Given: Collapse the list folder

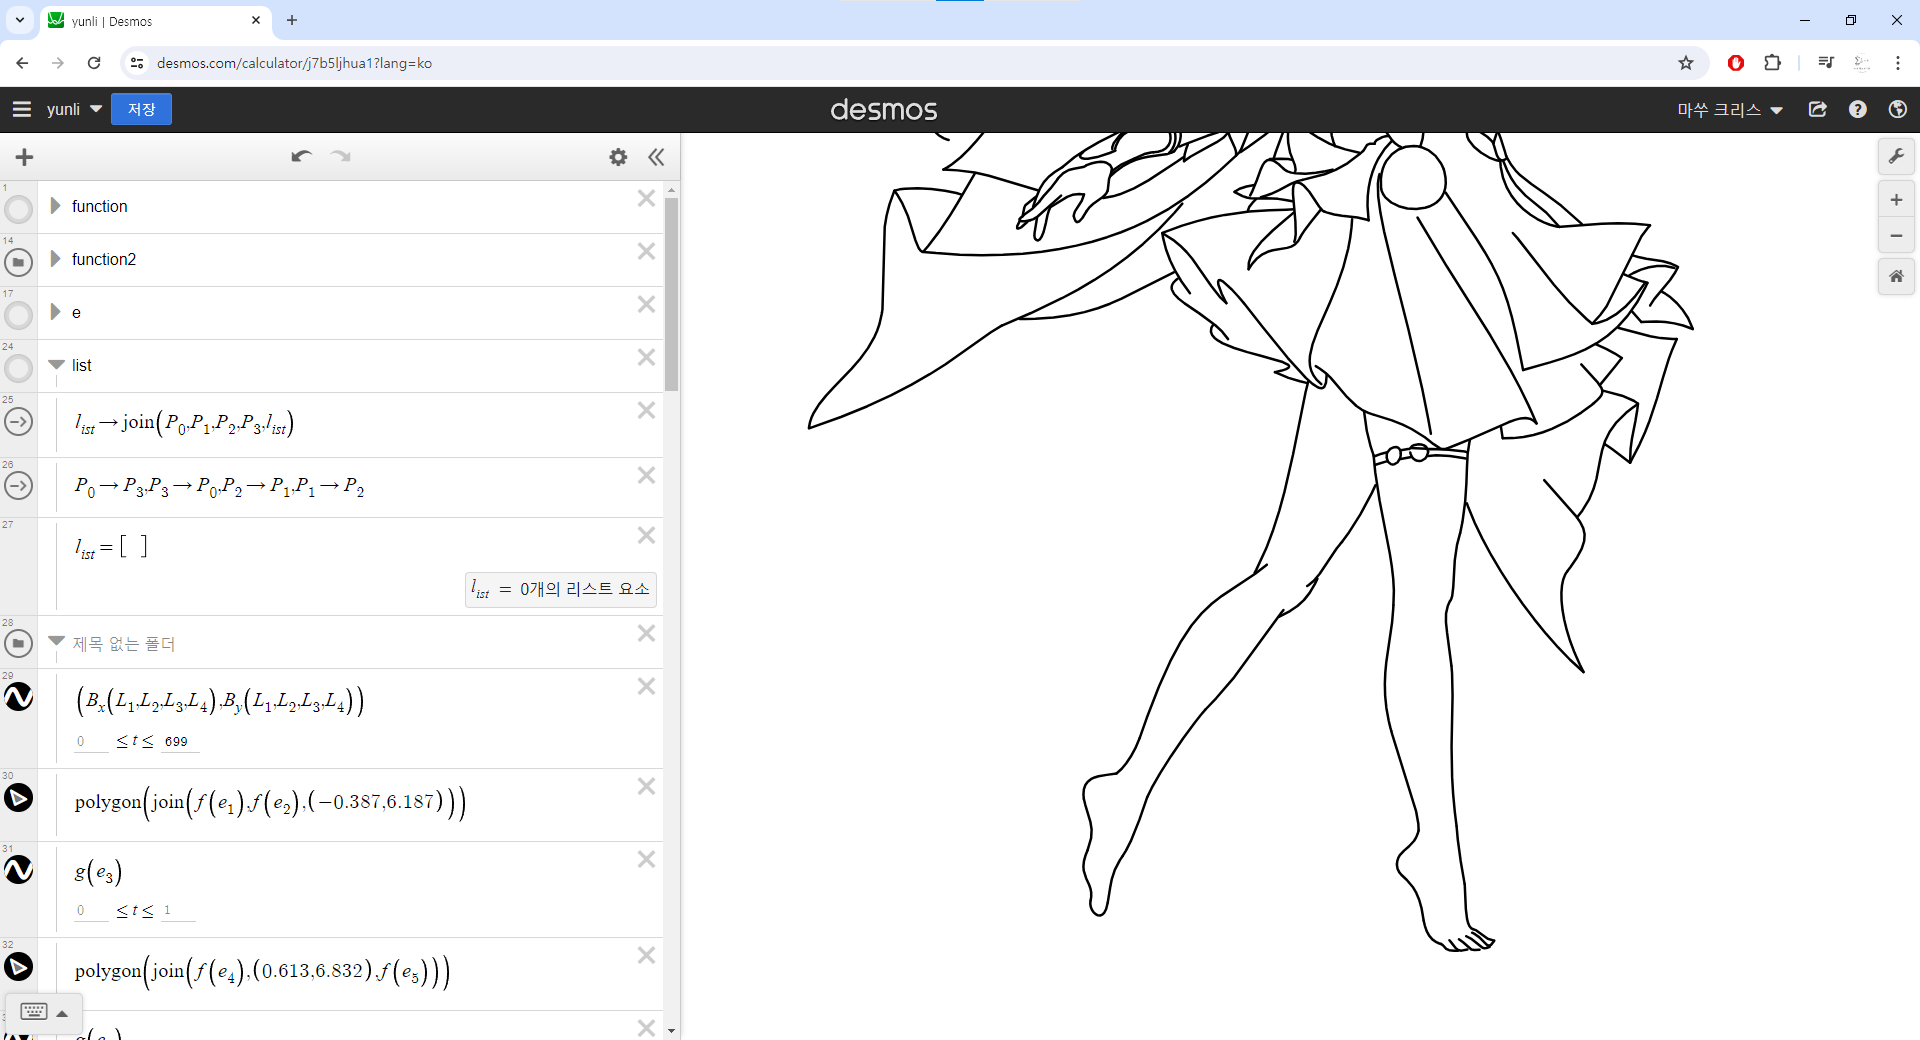Looking at the screenshot, I should [x=56, y=365].
